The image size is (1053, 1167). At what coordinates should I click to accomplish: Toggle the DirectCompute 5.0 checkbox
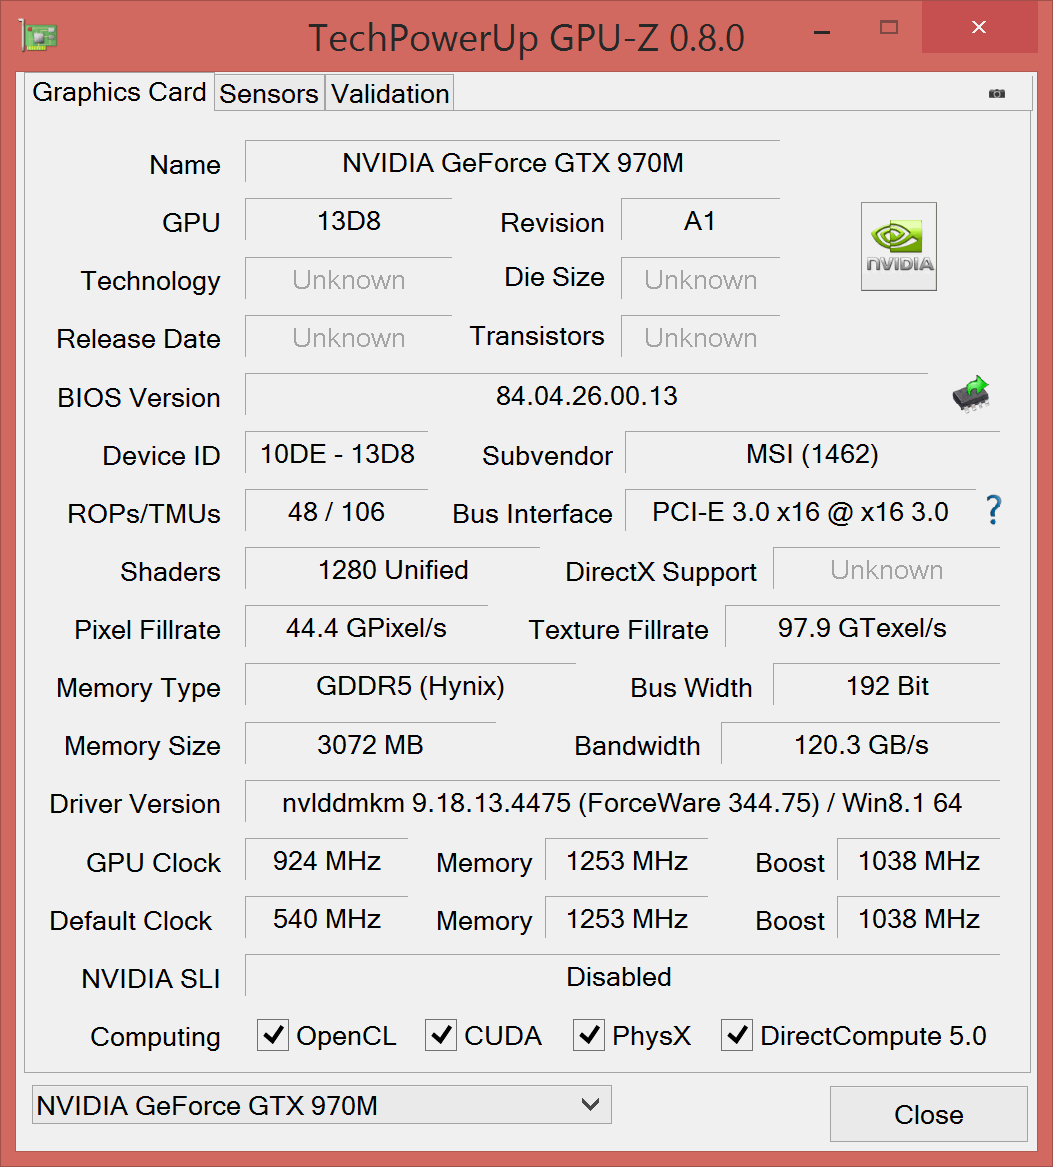(x=736, y=1035)
